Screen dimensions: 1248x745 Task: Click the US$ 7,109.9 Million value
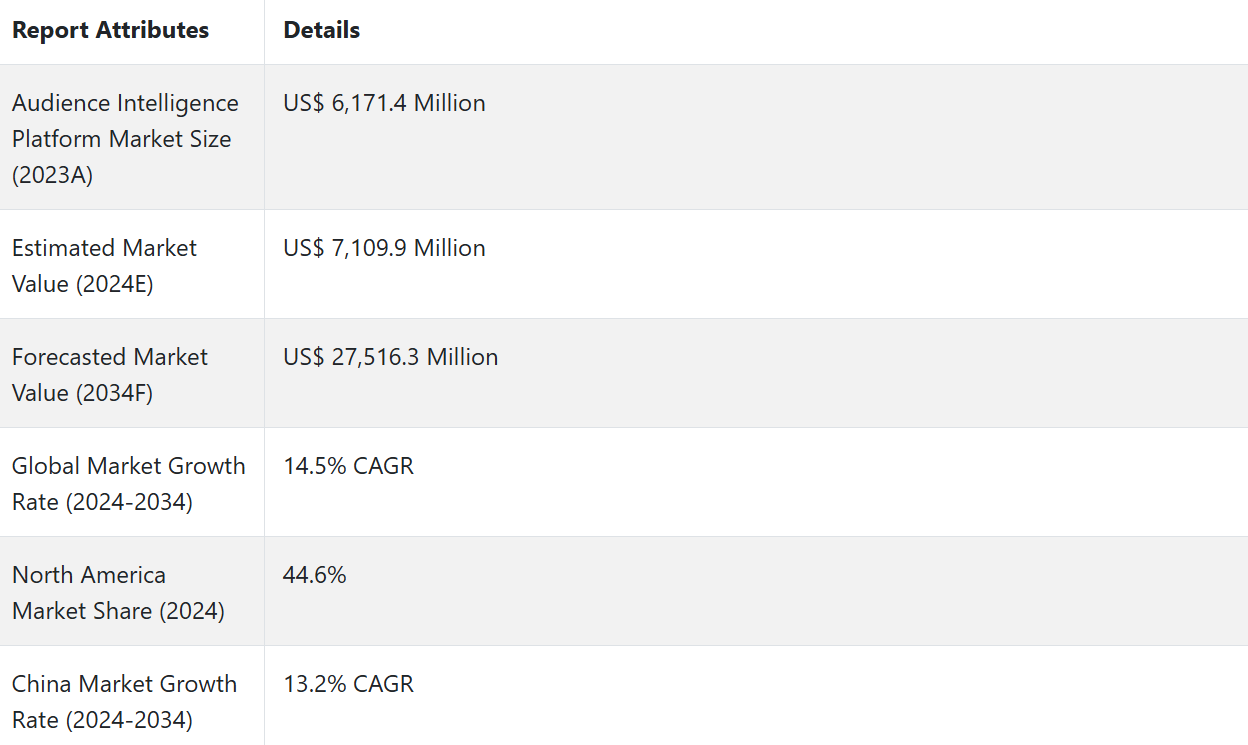(x=384, y=248)
